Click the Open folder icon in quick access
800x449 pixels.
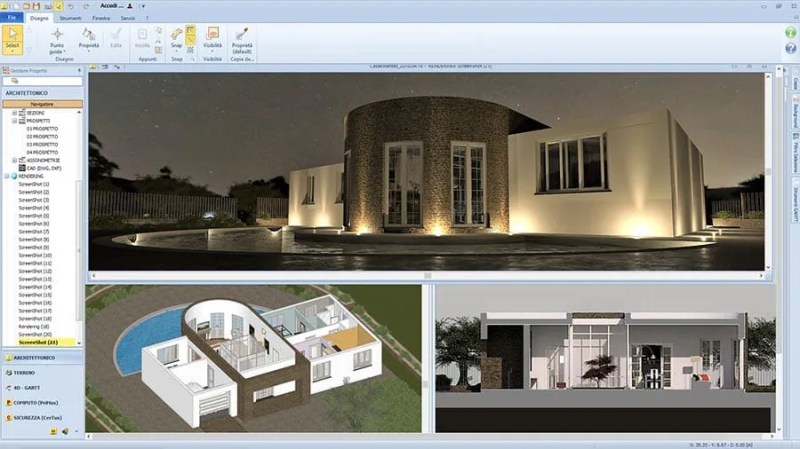26,6
